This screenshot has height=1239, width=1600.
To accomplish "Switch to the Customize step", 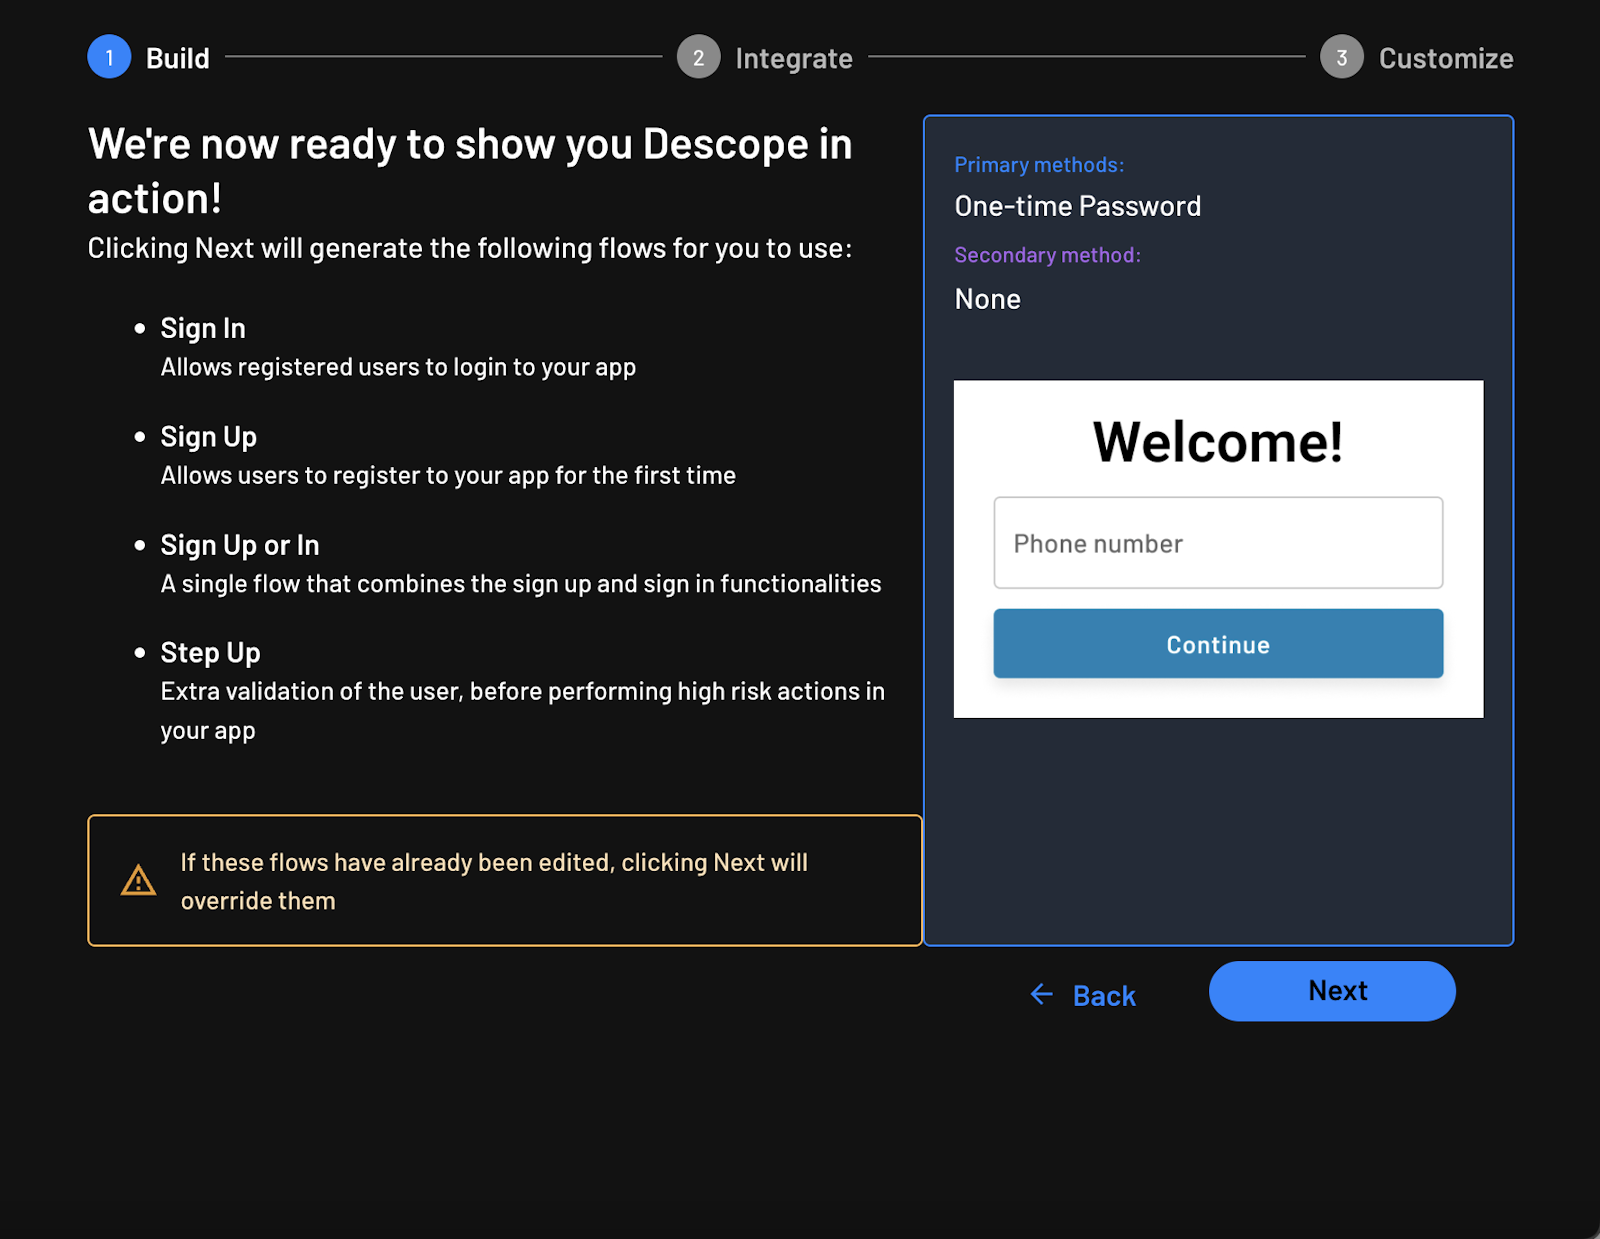I will 1446,57.
